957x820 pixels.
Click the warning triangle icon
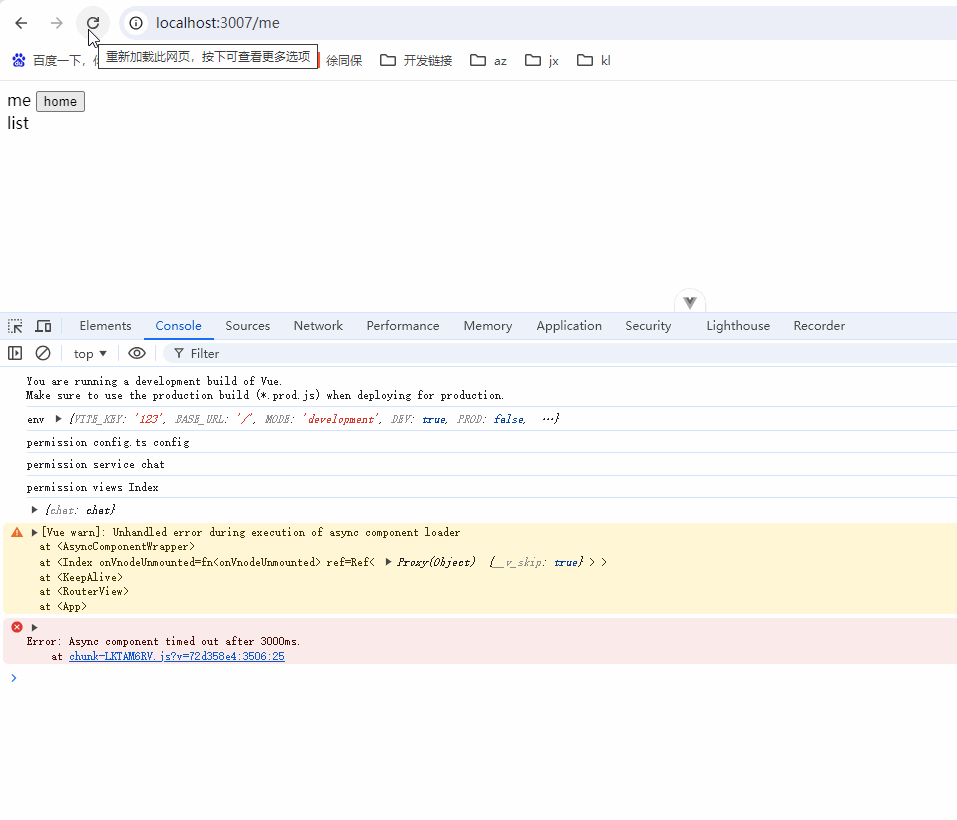click(17, 533)
